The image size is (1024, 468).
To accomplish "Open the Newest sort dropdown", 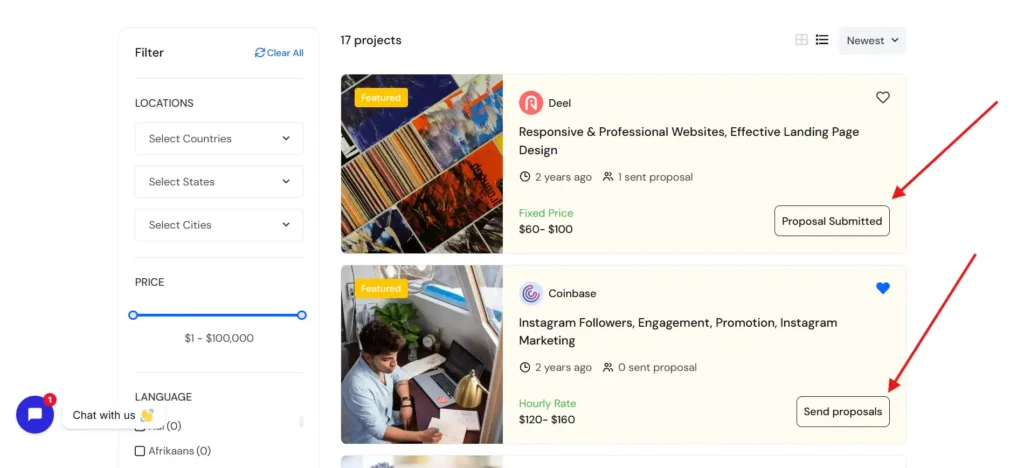I will click(x=872, y=41).
